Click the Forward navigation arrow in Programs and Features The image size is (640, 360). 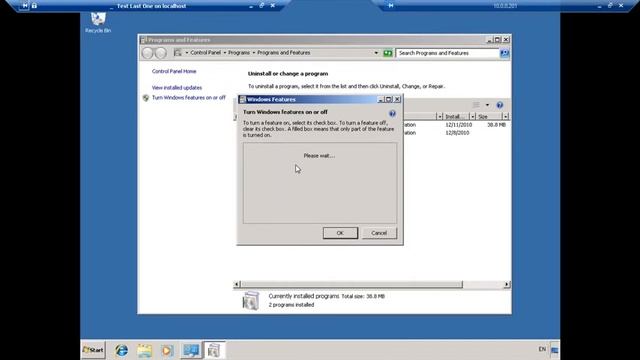pyautogui.click(x=161, y=53)
